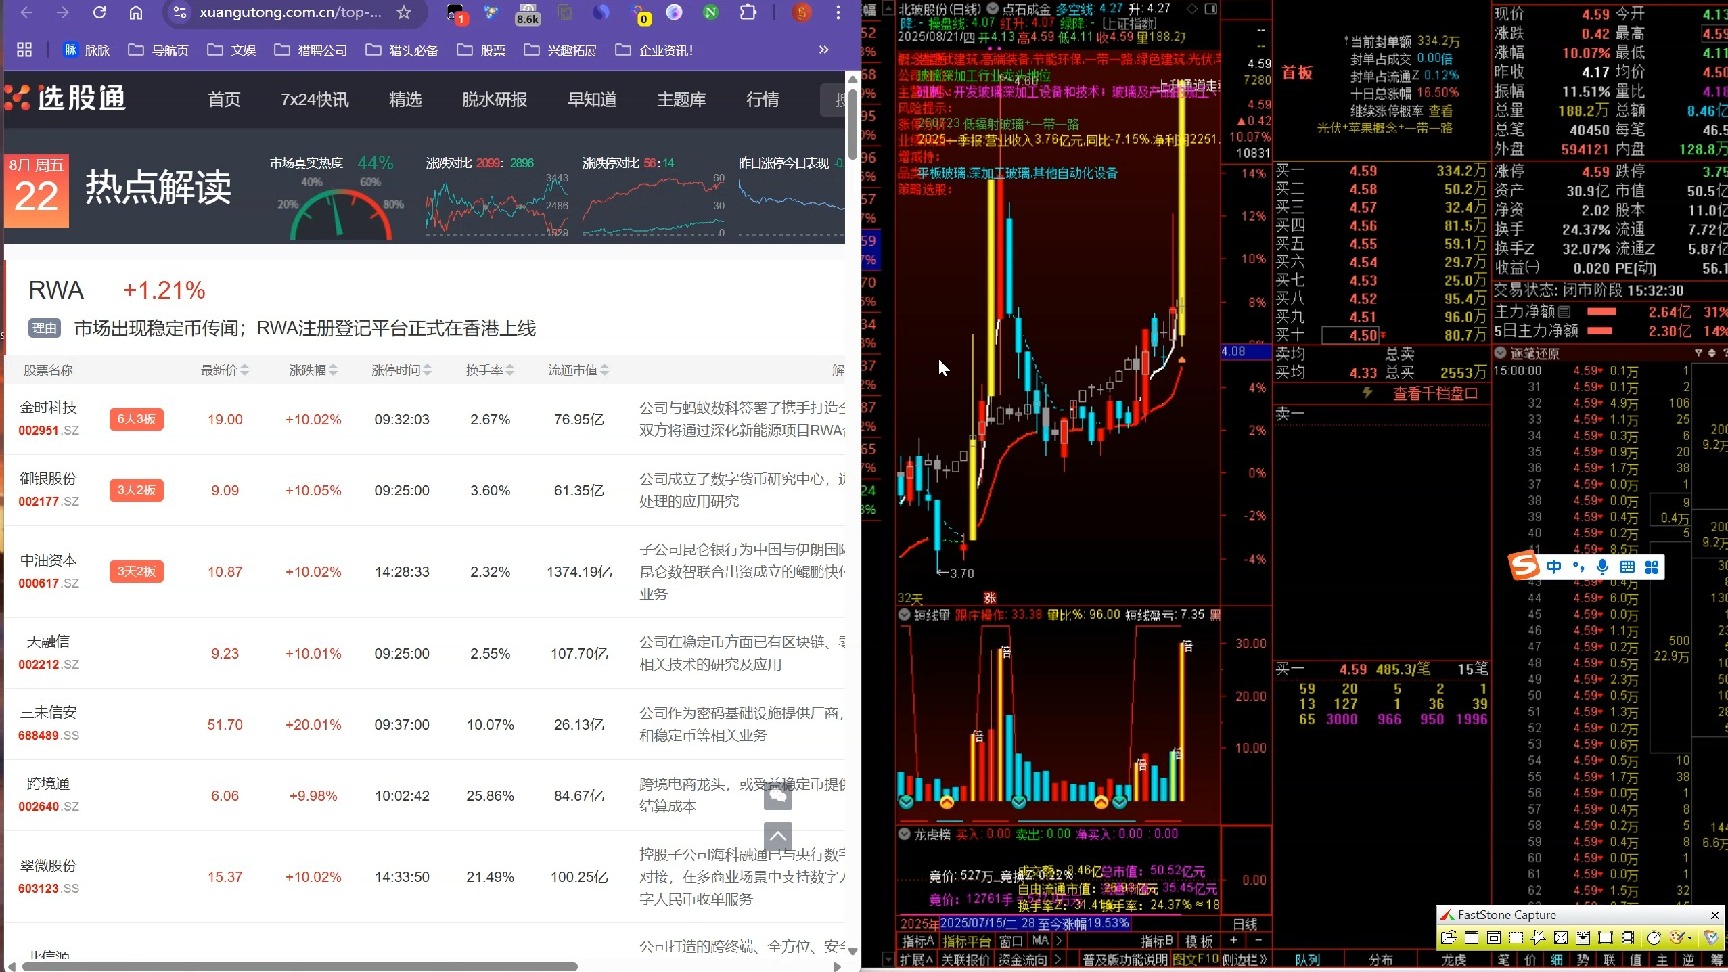The height and width of the screenshot is (972, 1728).
Task: Open the browser apps grid icon
Action: coord(25,49)
